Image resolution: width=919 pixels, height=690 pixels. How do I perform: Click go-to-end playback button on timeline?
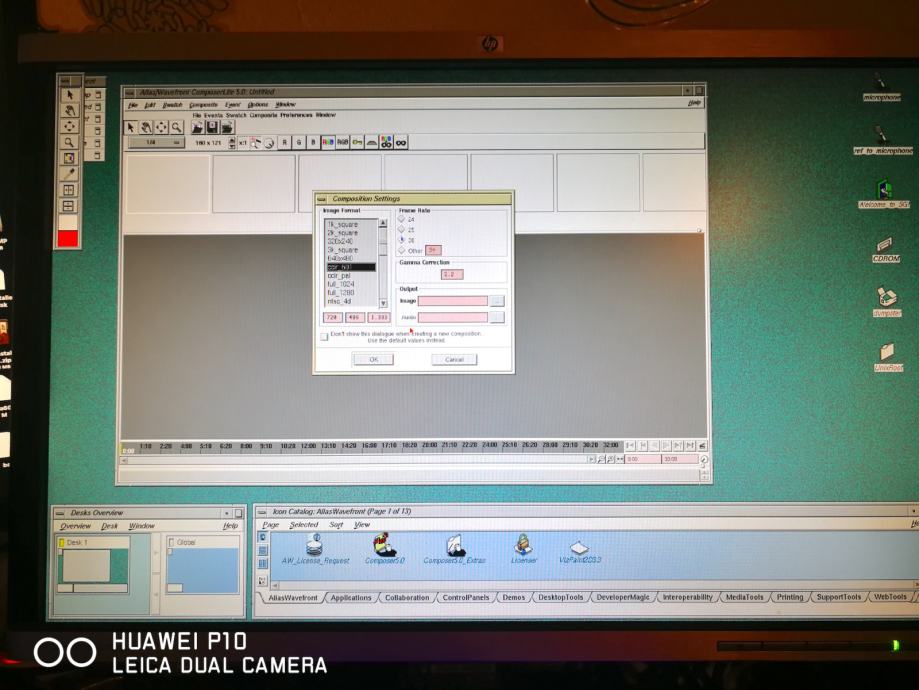coord(690,446)
